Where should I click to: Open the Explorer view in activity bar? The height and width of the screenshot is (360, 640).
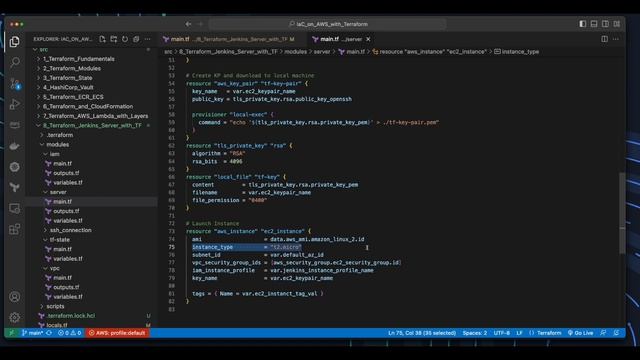[x=15, y=42]
